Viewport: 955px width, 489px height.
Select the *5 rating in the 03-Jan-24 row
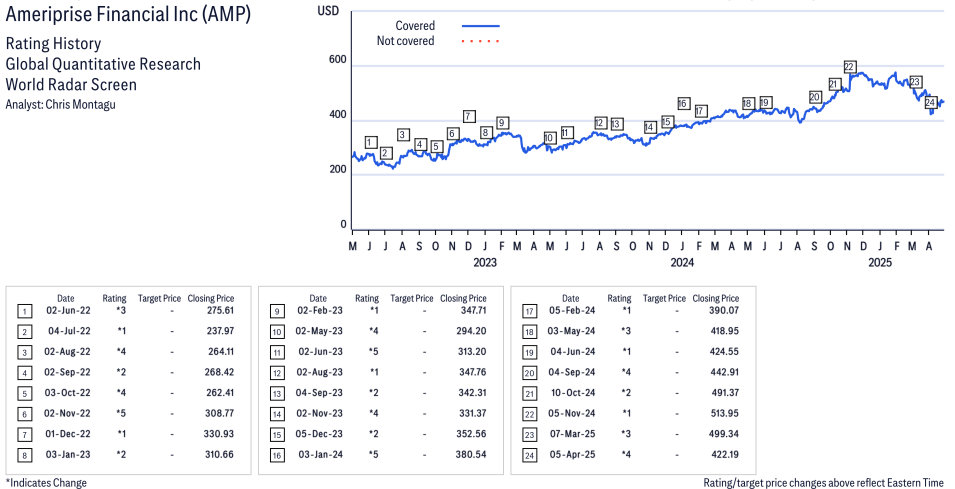tap(373, 455)
